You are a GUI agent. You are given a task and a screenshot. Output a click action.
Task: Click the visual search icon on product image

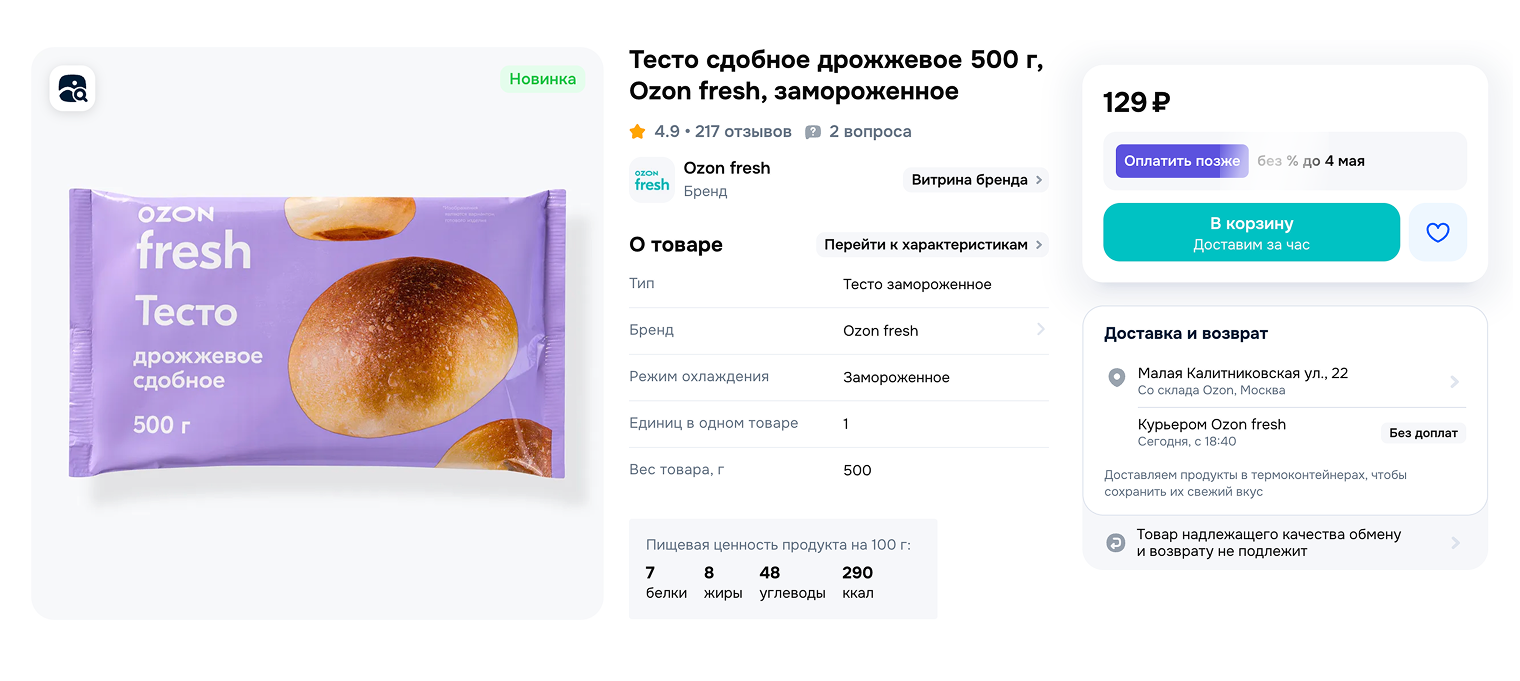(x=72, y=89)
